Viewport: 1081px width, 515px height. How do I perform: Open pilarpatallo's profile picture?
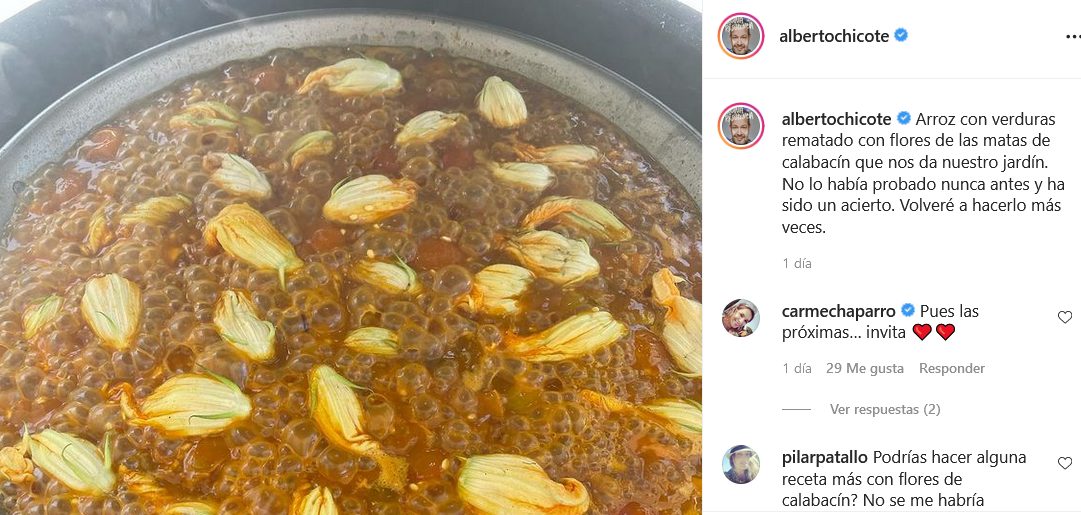[x=741, y=464]
